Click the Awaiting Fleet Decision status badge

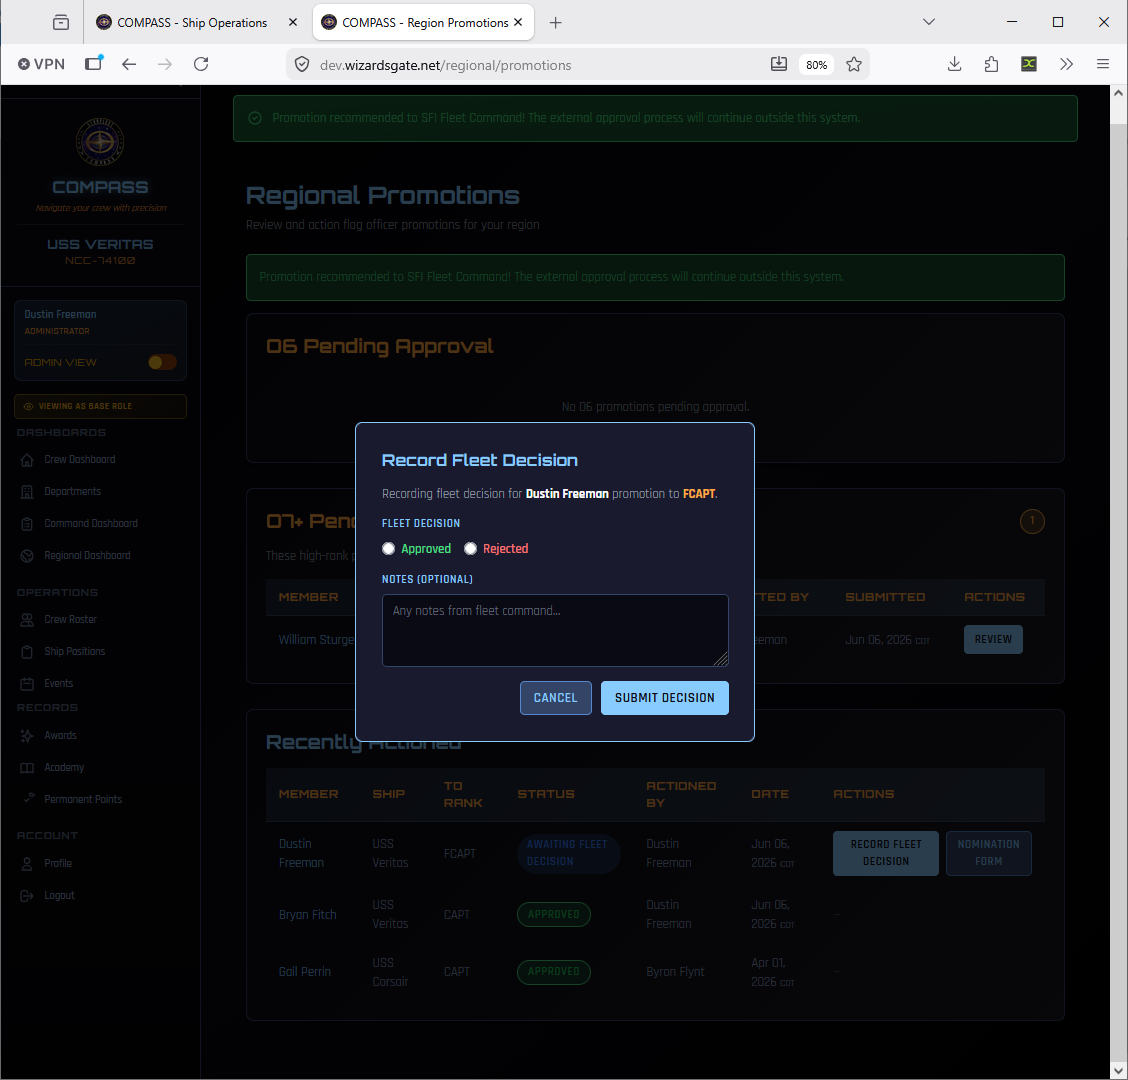coord(568,853)
